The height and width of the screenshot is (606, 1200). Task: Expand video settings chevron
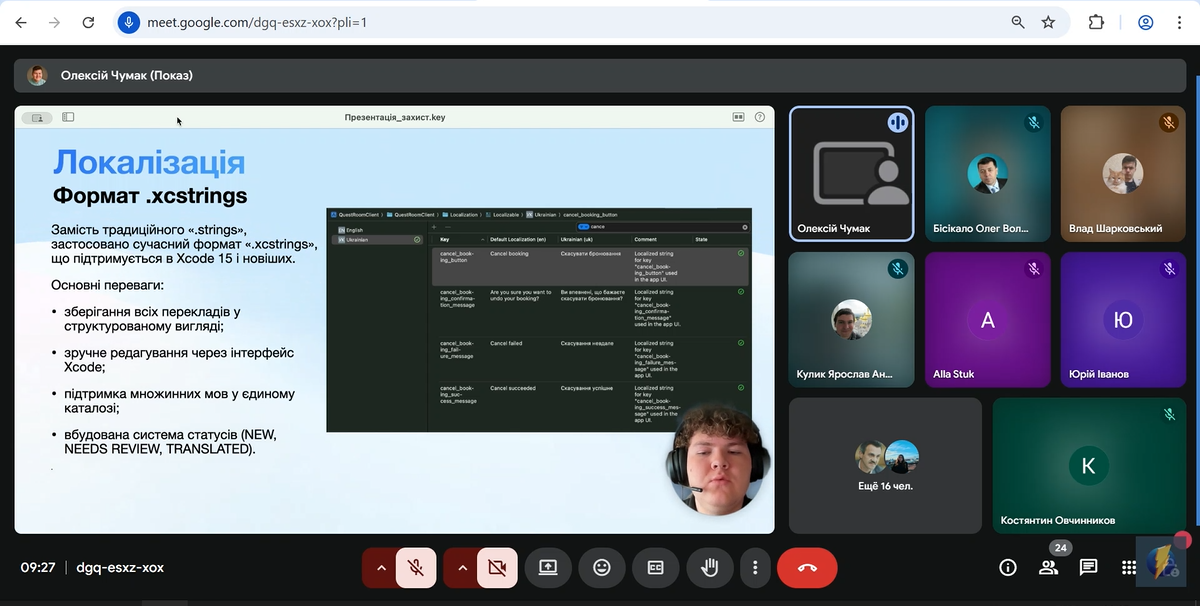[462, 568]
